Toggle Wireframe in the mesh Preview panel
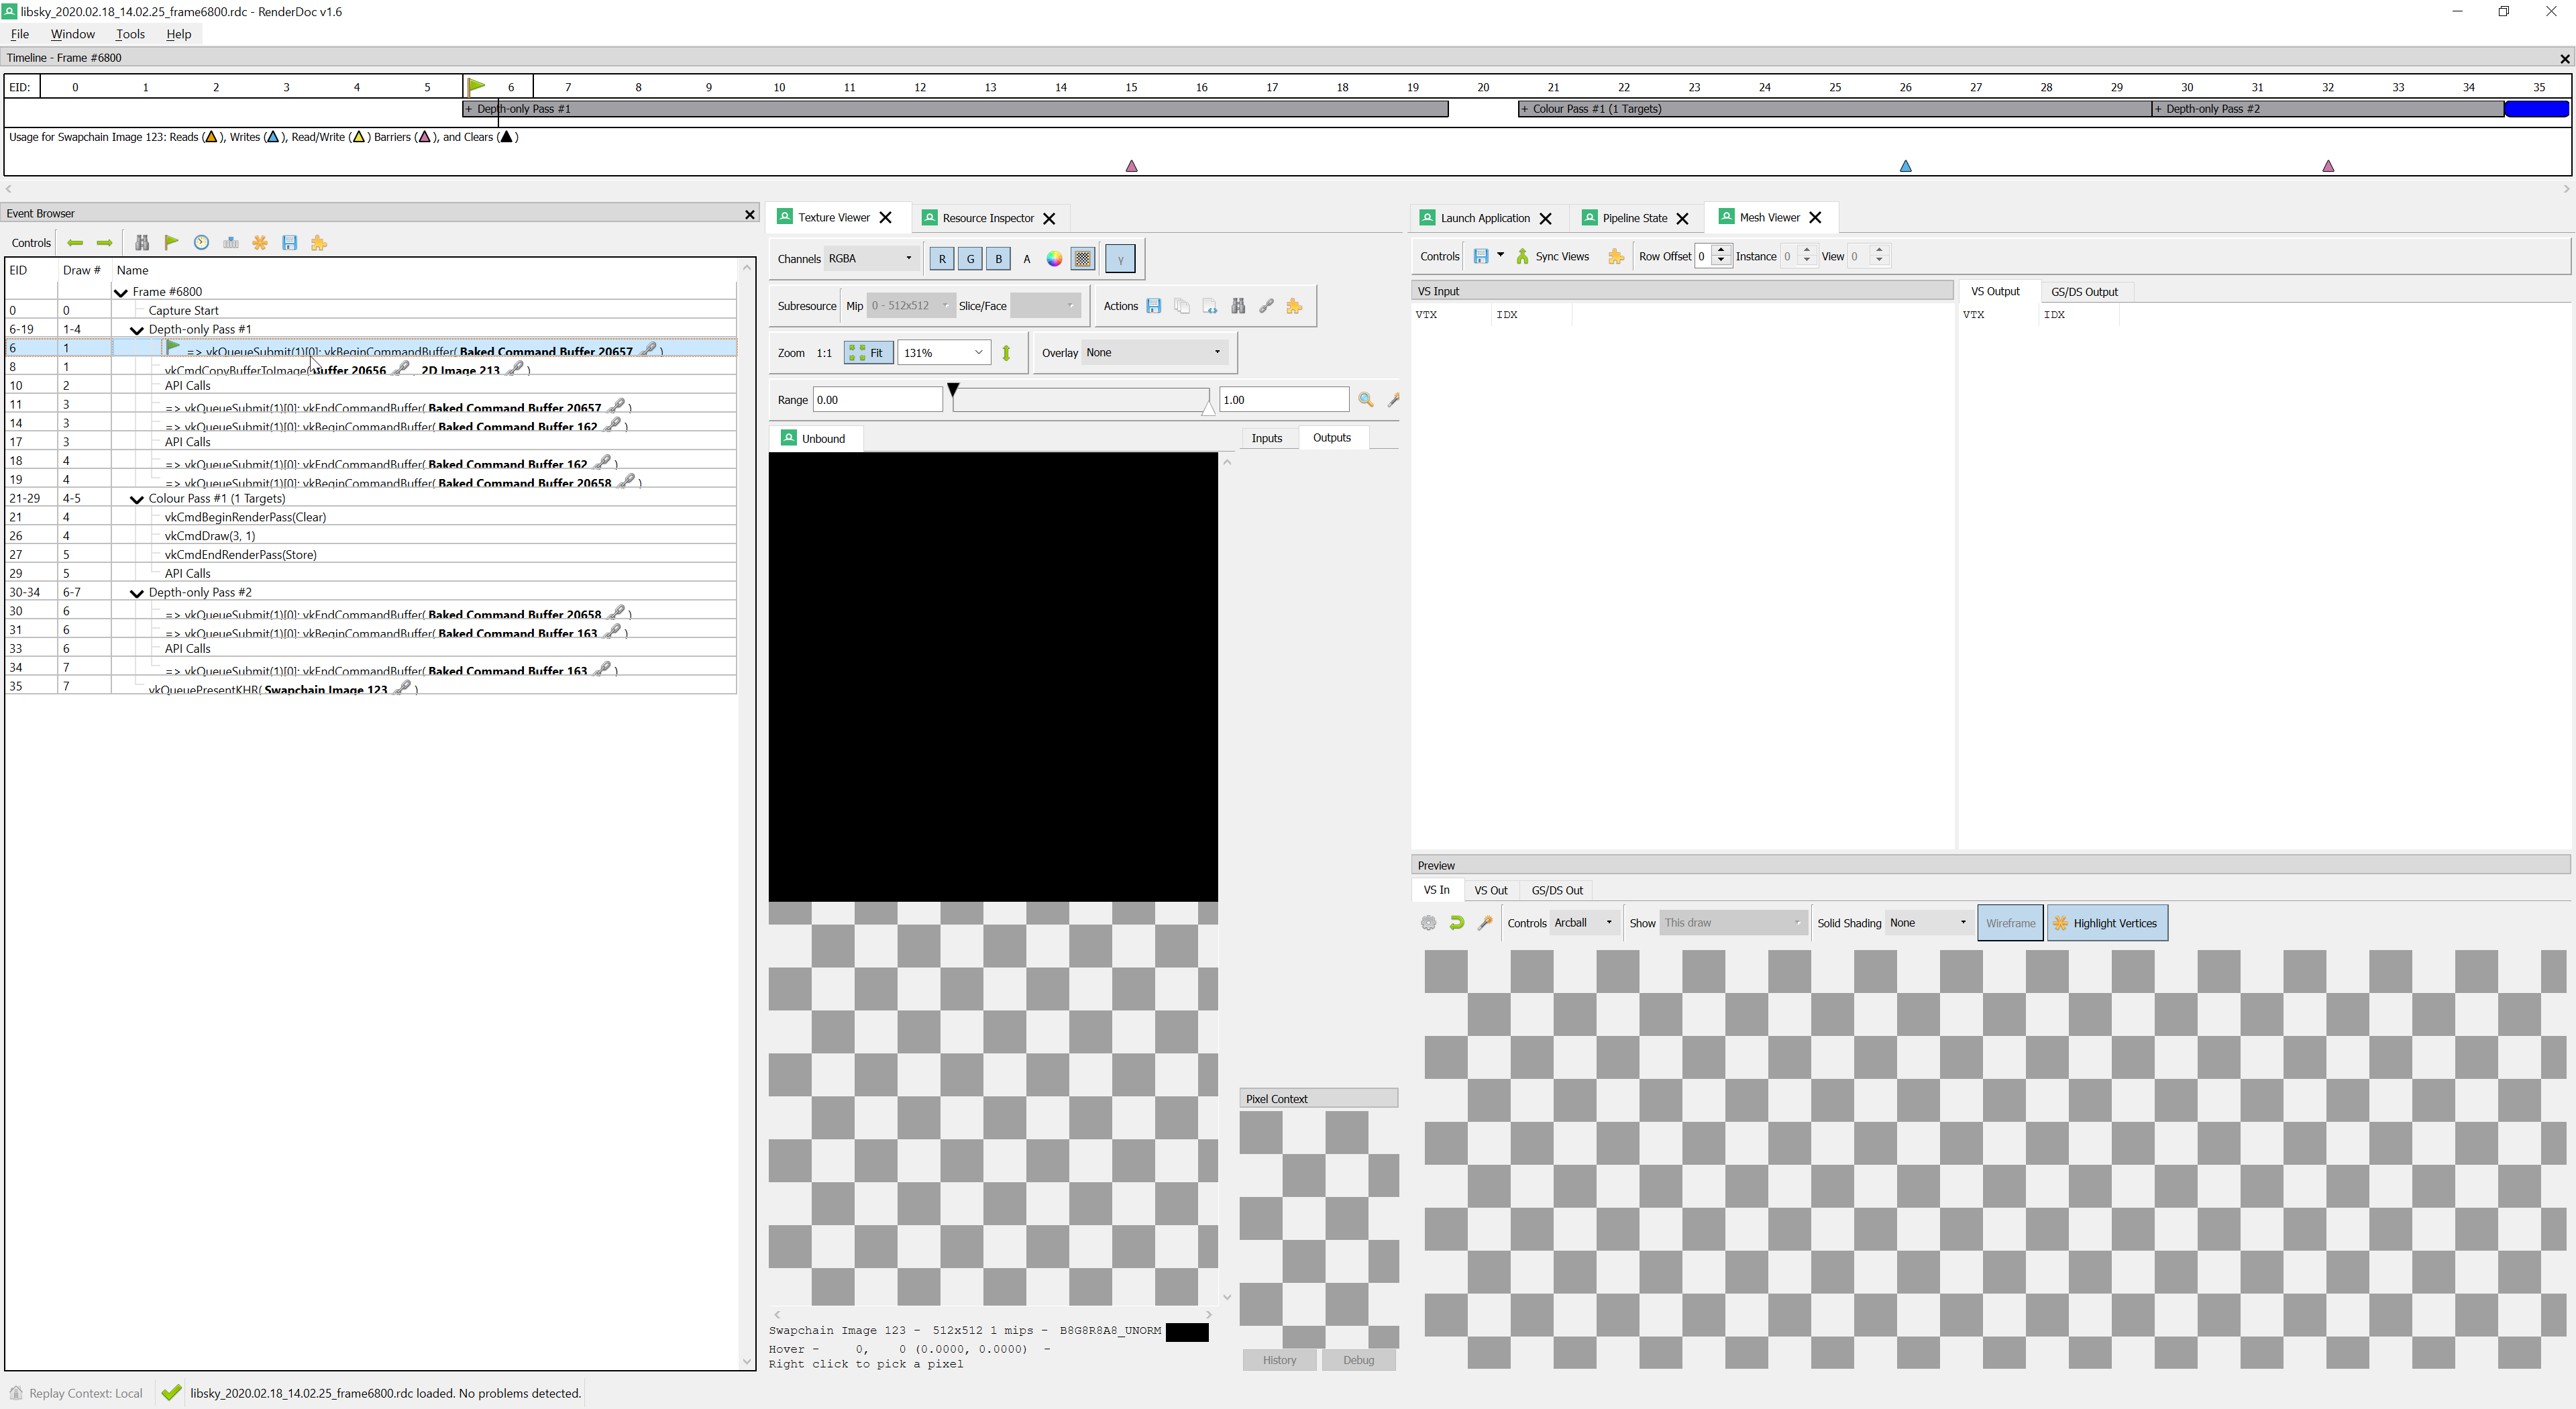The height and width of the screenshot is (1409, 2576). tap(2011, 922)
